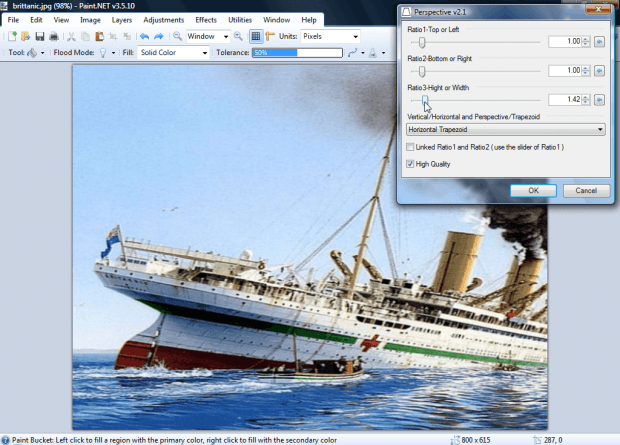This screenshot has width=620, height=445.
Task: Open the Fill Solid Color dropdown
Action: pos(173,53)
